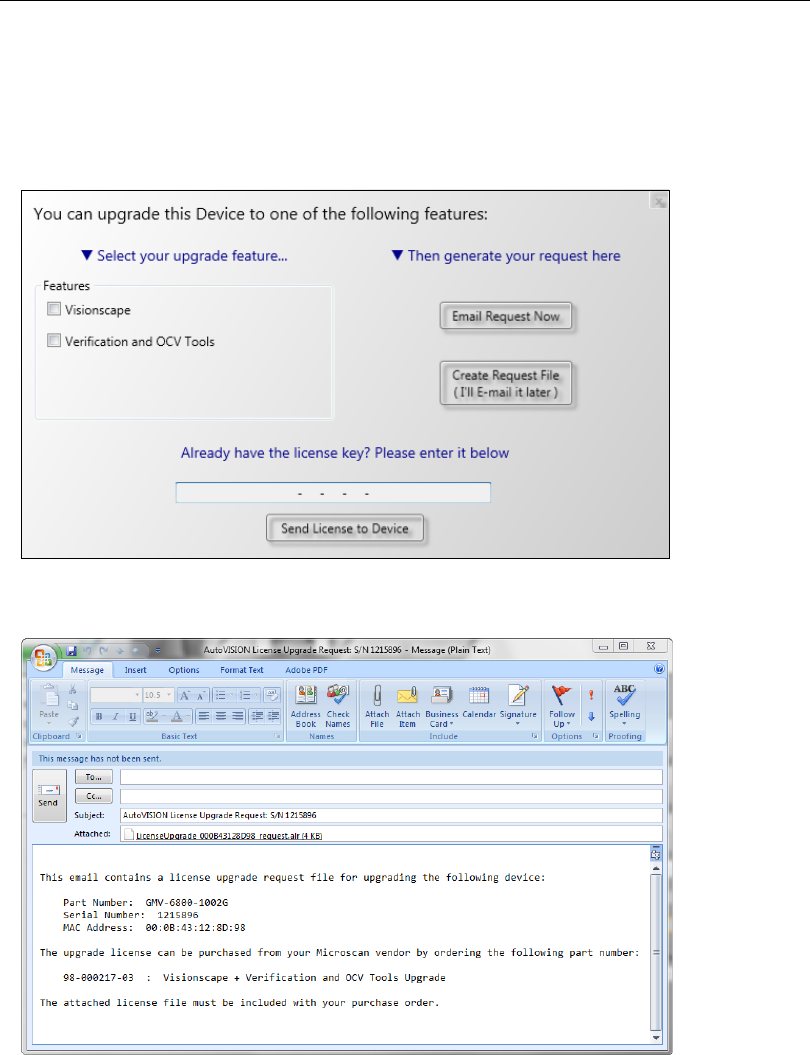Close the upgrade features dialog

(659, 201)
